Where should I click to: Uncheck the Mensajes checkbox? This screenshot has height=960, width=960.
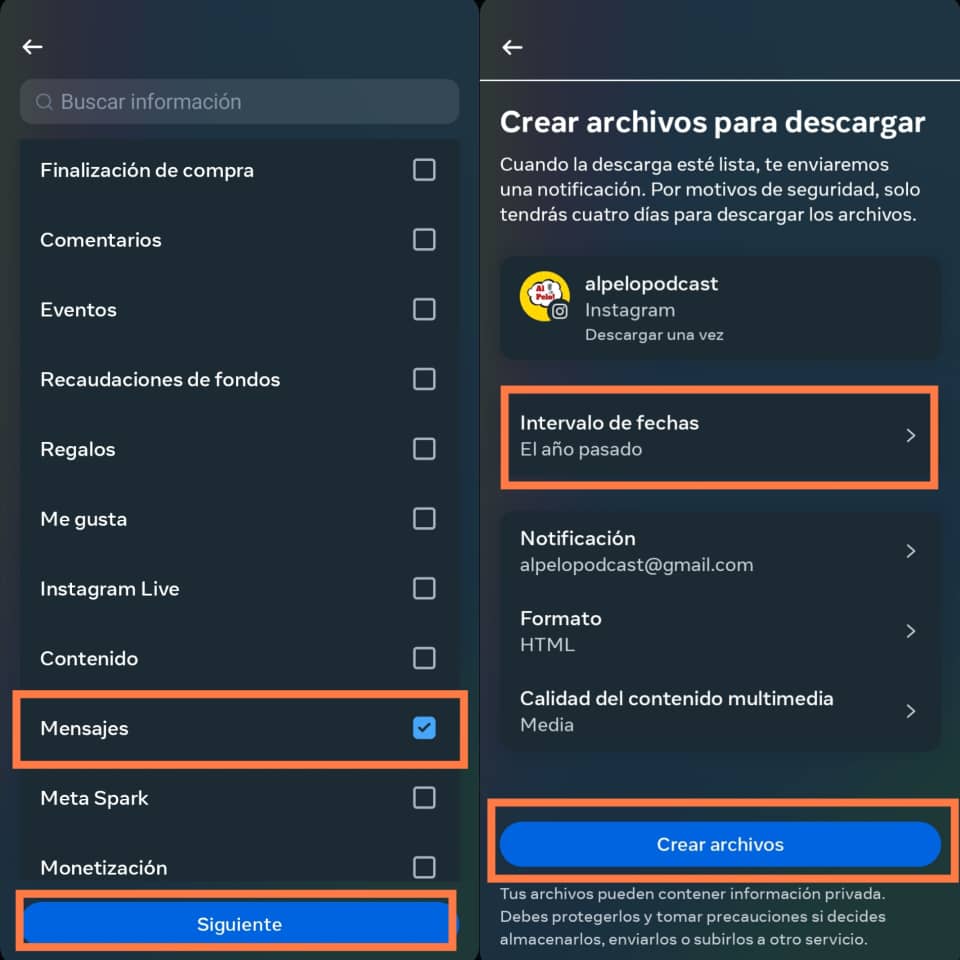coord(424,728)
